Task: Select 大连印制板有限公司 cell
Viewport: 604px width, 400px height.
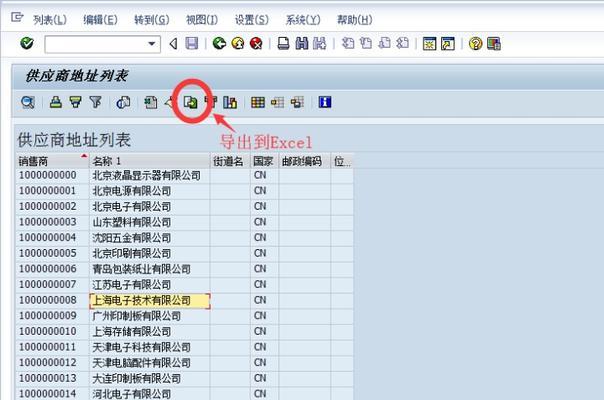Action: click(x=149, y=378)
